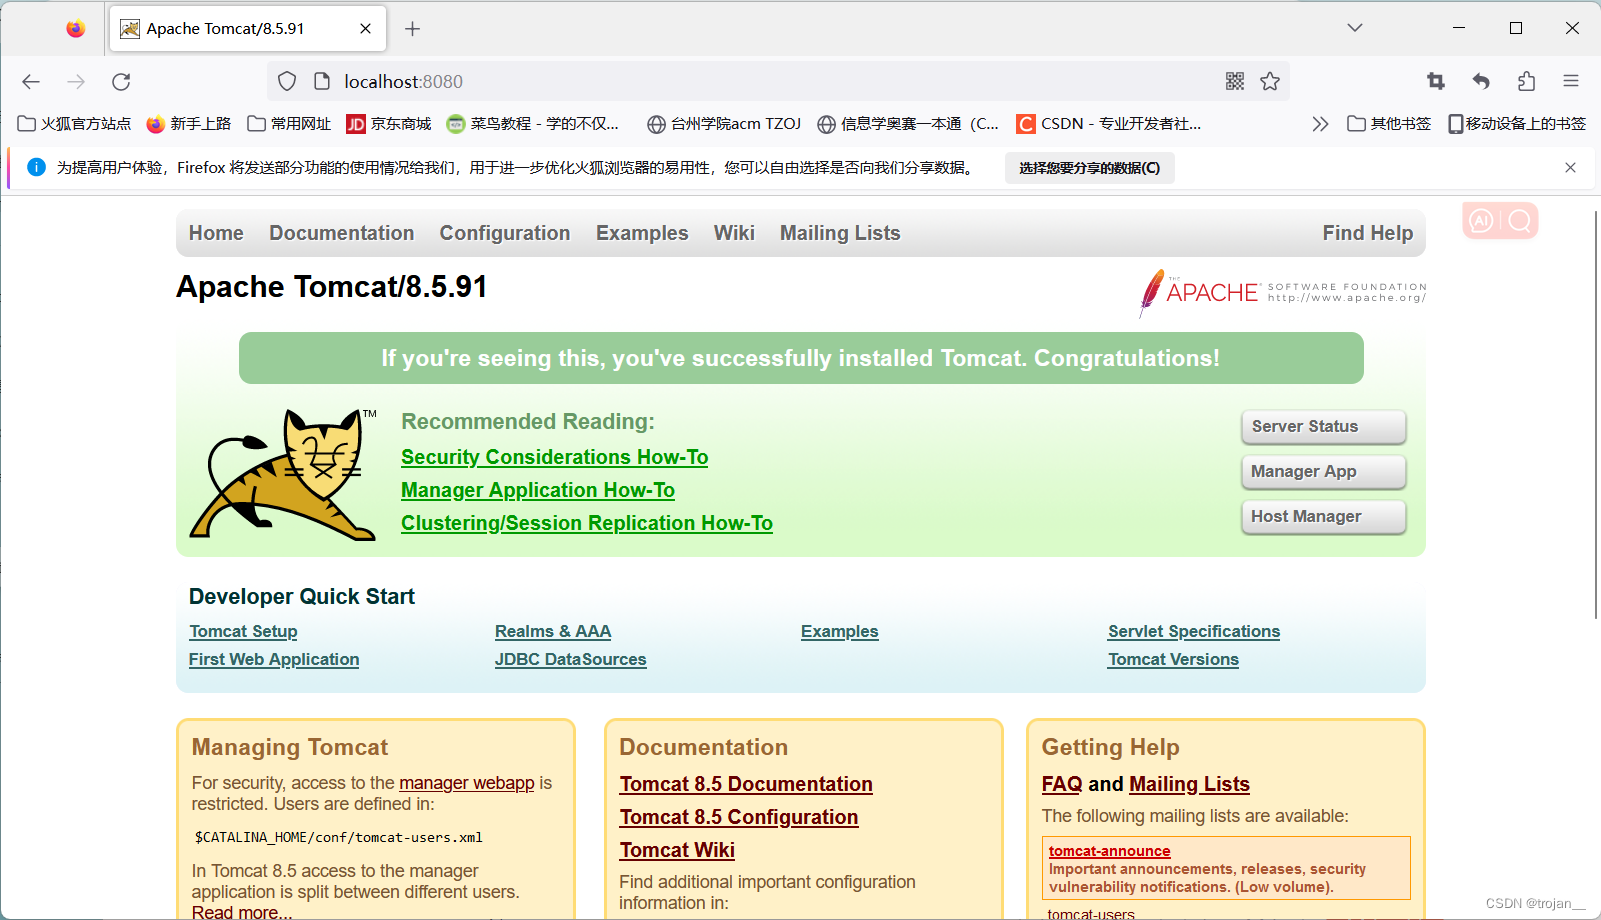The height and width of the screenshot is (920, 1601).
Task: Open the 其他书签 folder
Action: pyautogui.click(x=1389, y=124)
